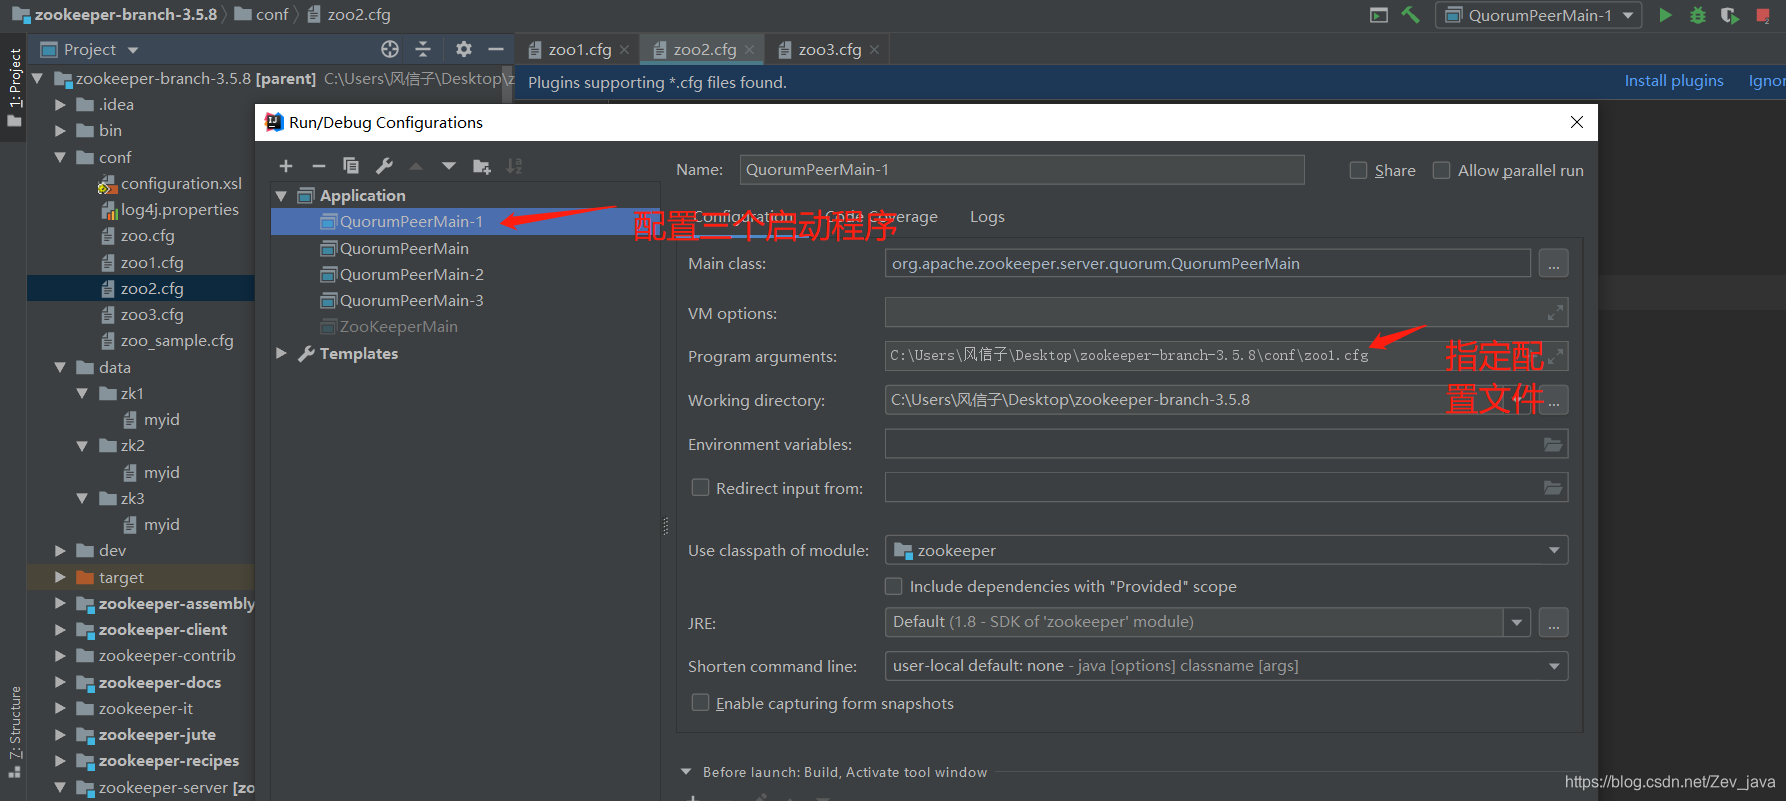Select myid file under zk2
The image size is (1786, 801).
point(161,472)
